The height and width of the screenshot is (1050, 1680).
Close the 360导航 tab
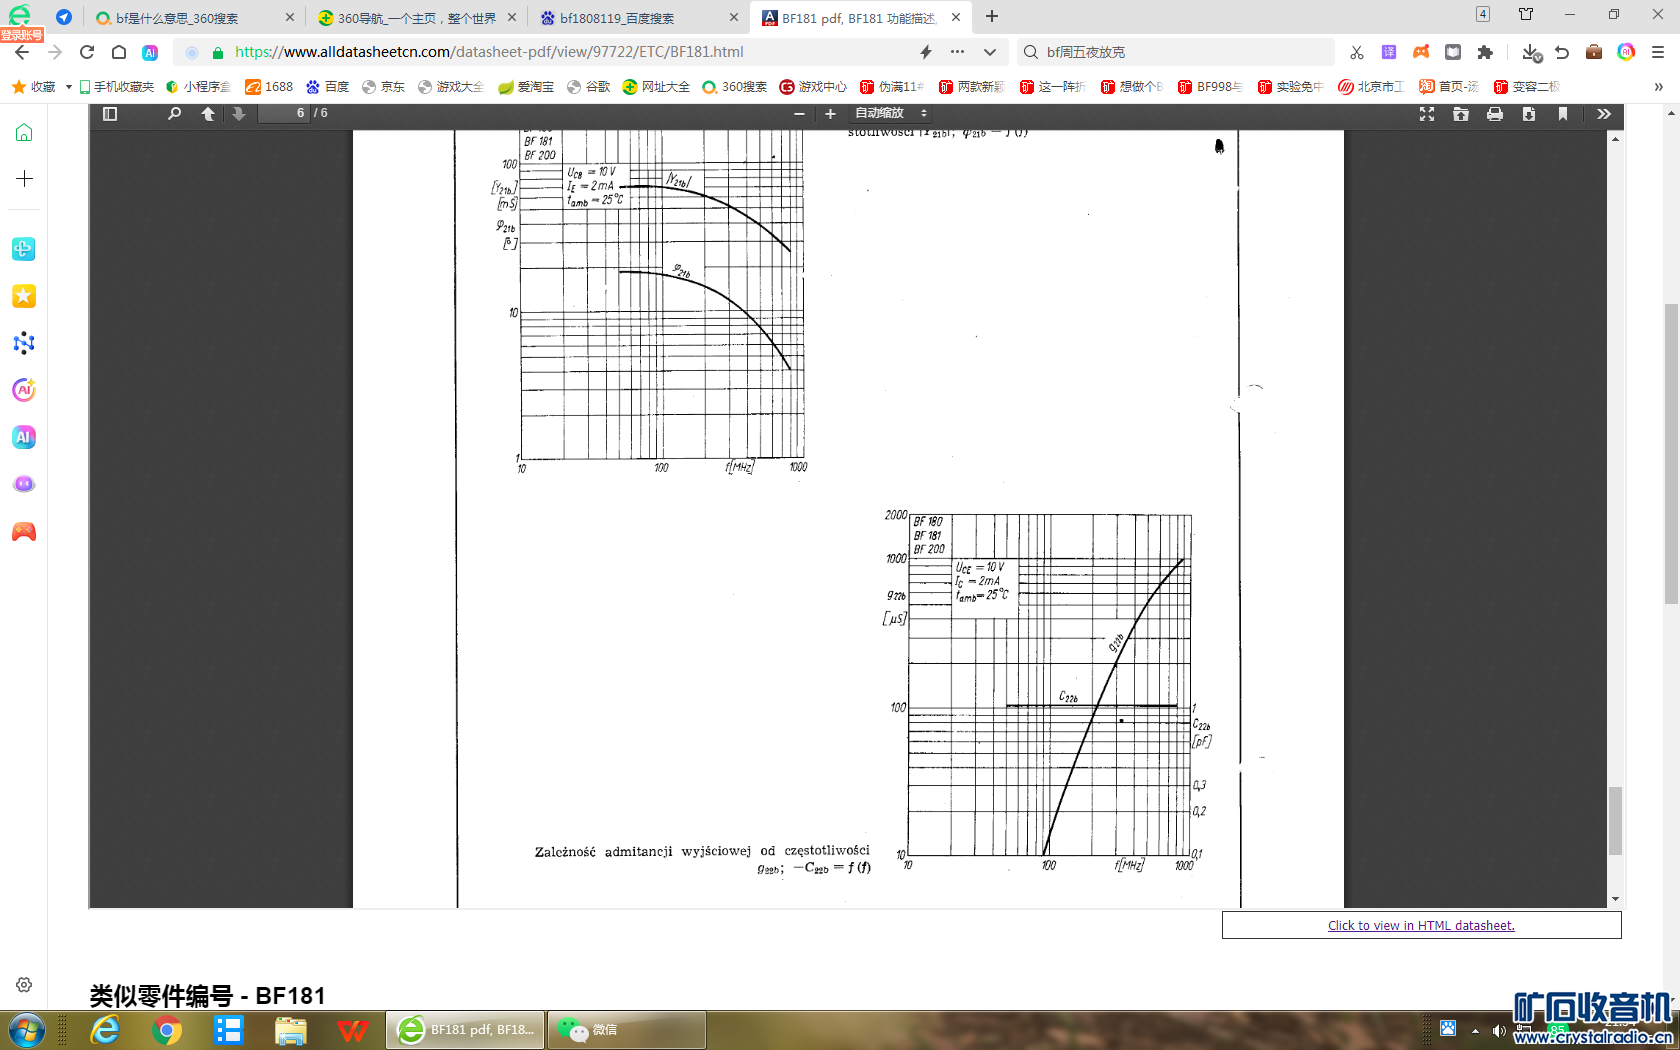point(512,18)
